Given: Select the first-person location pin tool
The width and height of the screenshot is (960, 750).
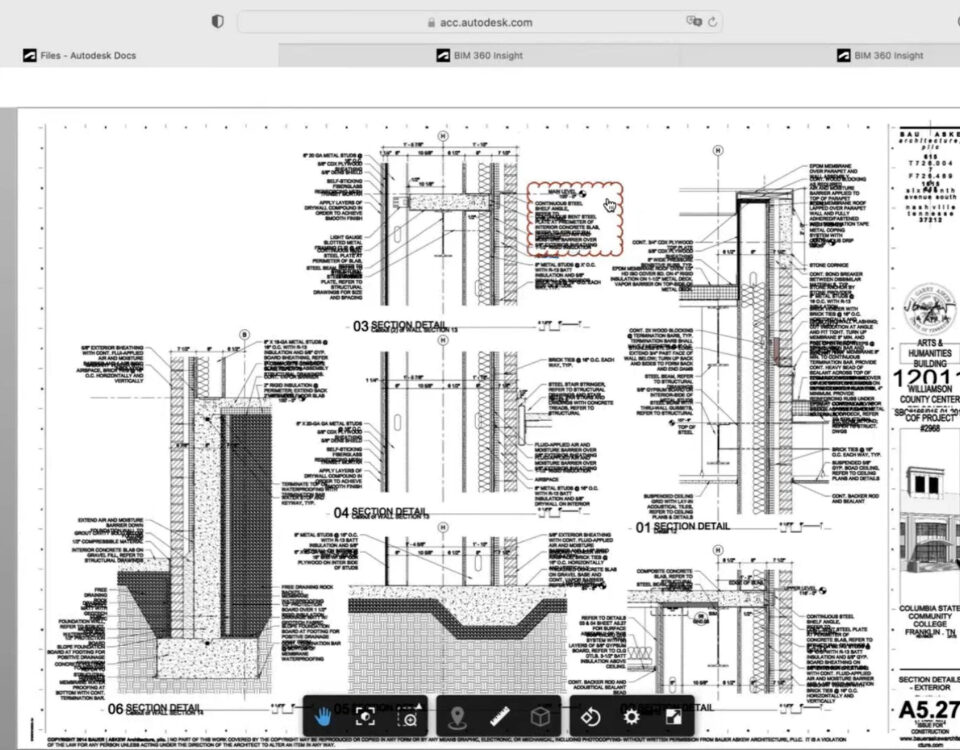Looking at the screenshot, I should point(458,716).
